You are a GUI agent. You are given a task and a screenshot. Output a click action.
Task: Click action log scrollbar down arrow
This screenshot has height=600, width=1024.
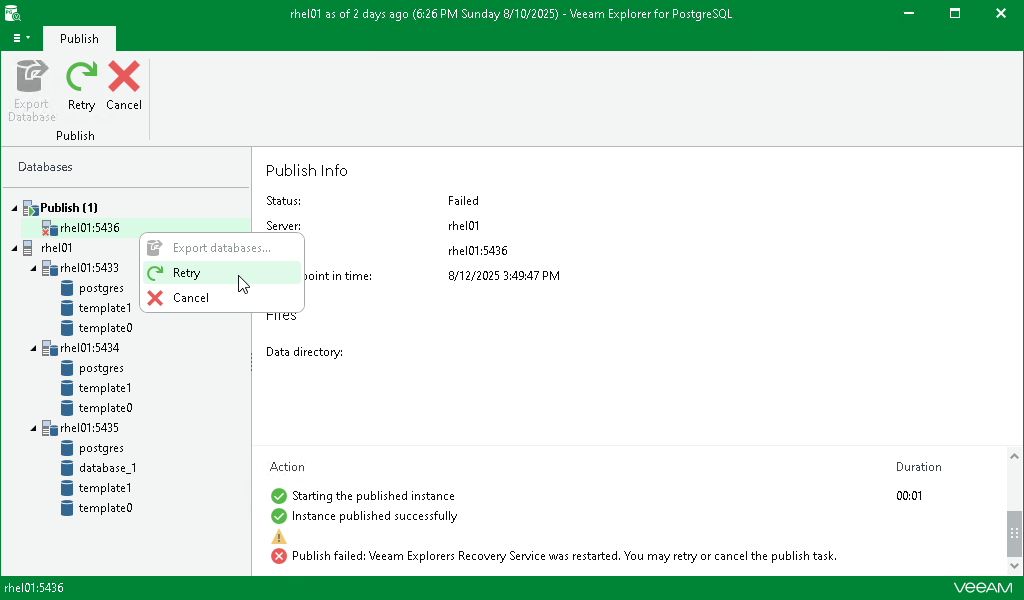coord(1014,566)
